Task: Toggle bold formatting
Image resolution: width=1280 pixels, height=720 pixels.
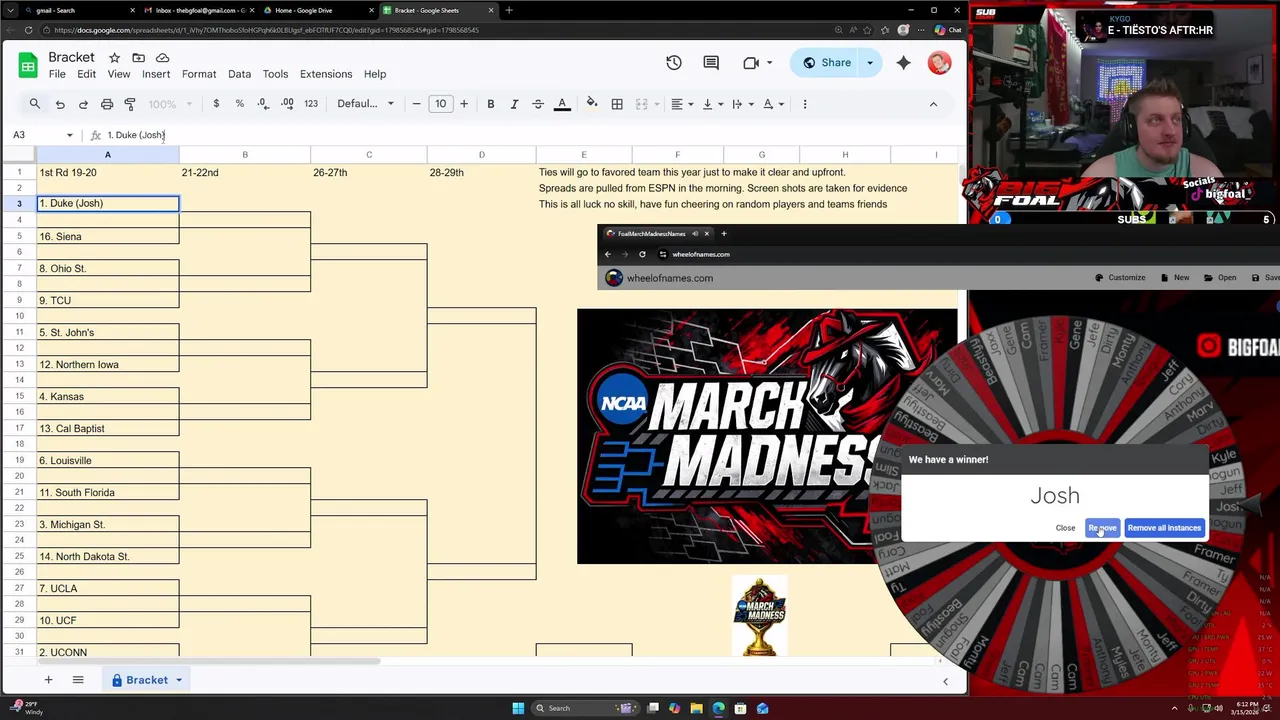Action: (491, 104)
